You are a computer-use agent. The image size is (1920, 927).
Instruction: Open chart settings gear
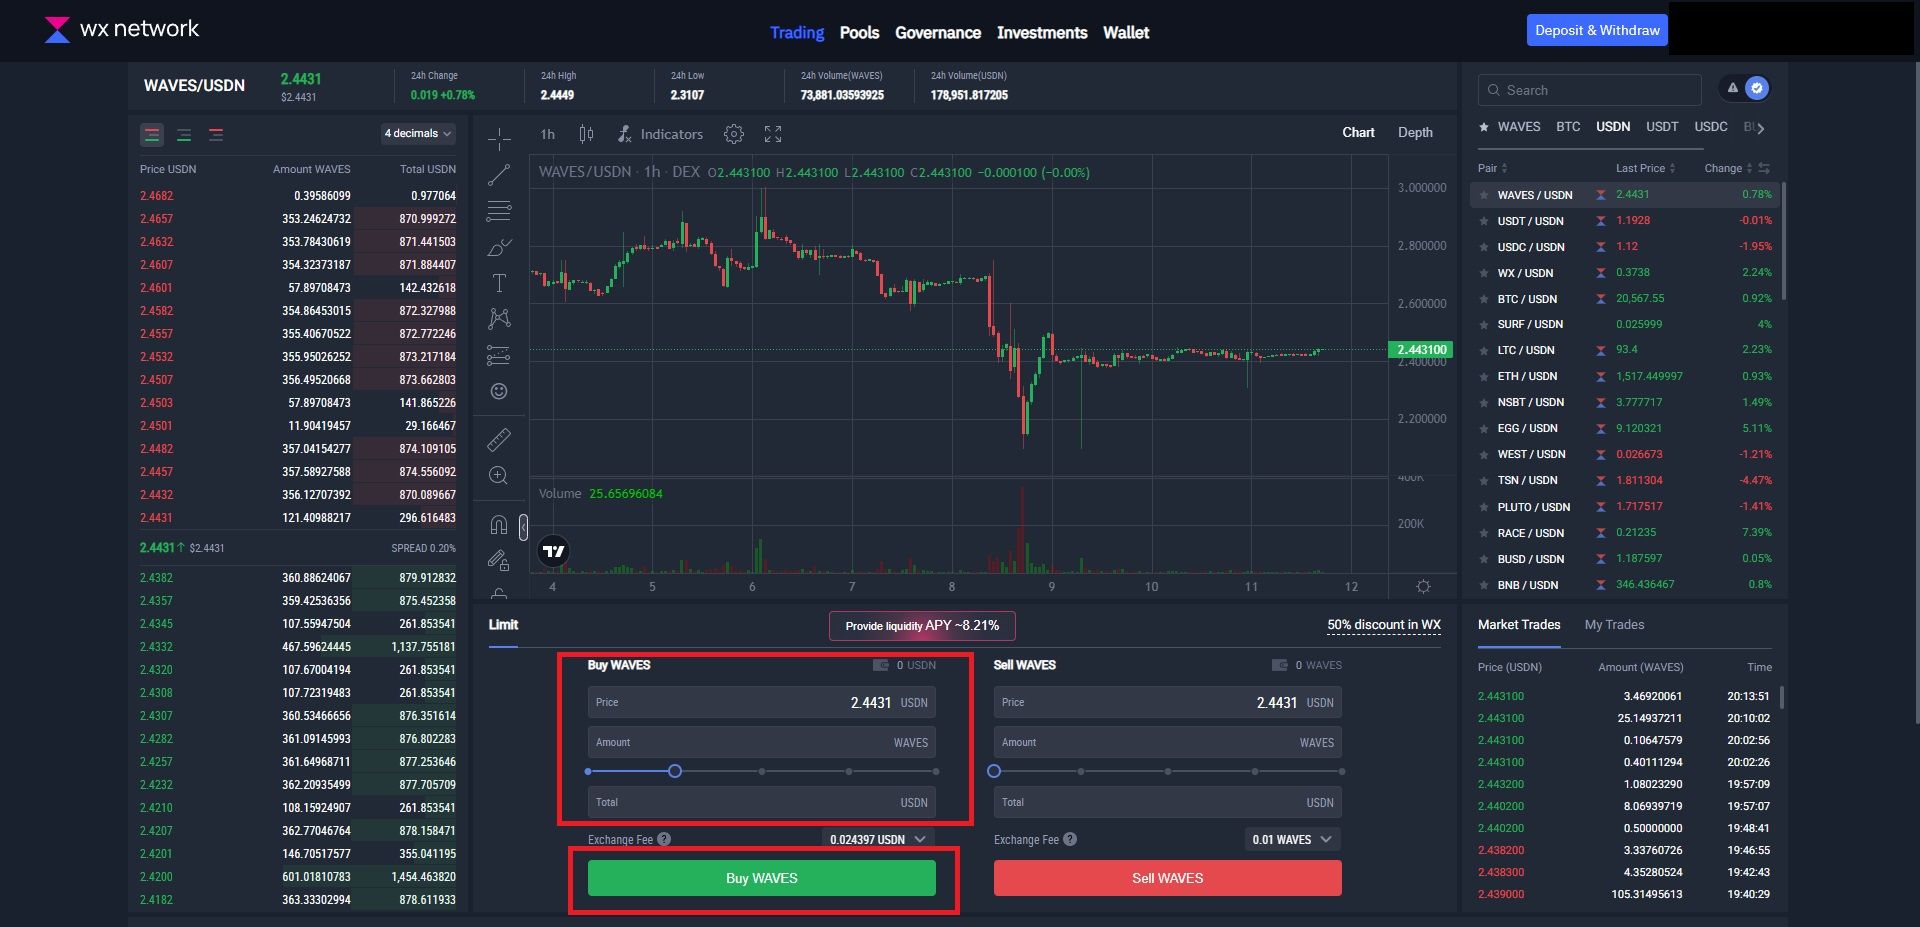[734, 134]
